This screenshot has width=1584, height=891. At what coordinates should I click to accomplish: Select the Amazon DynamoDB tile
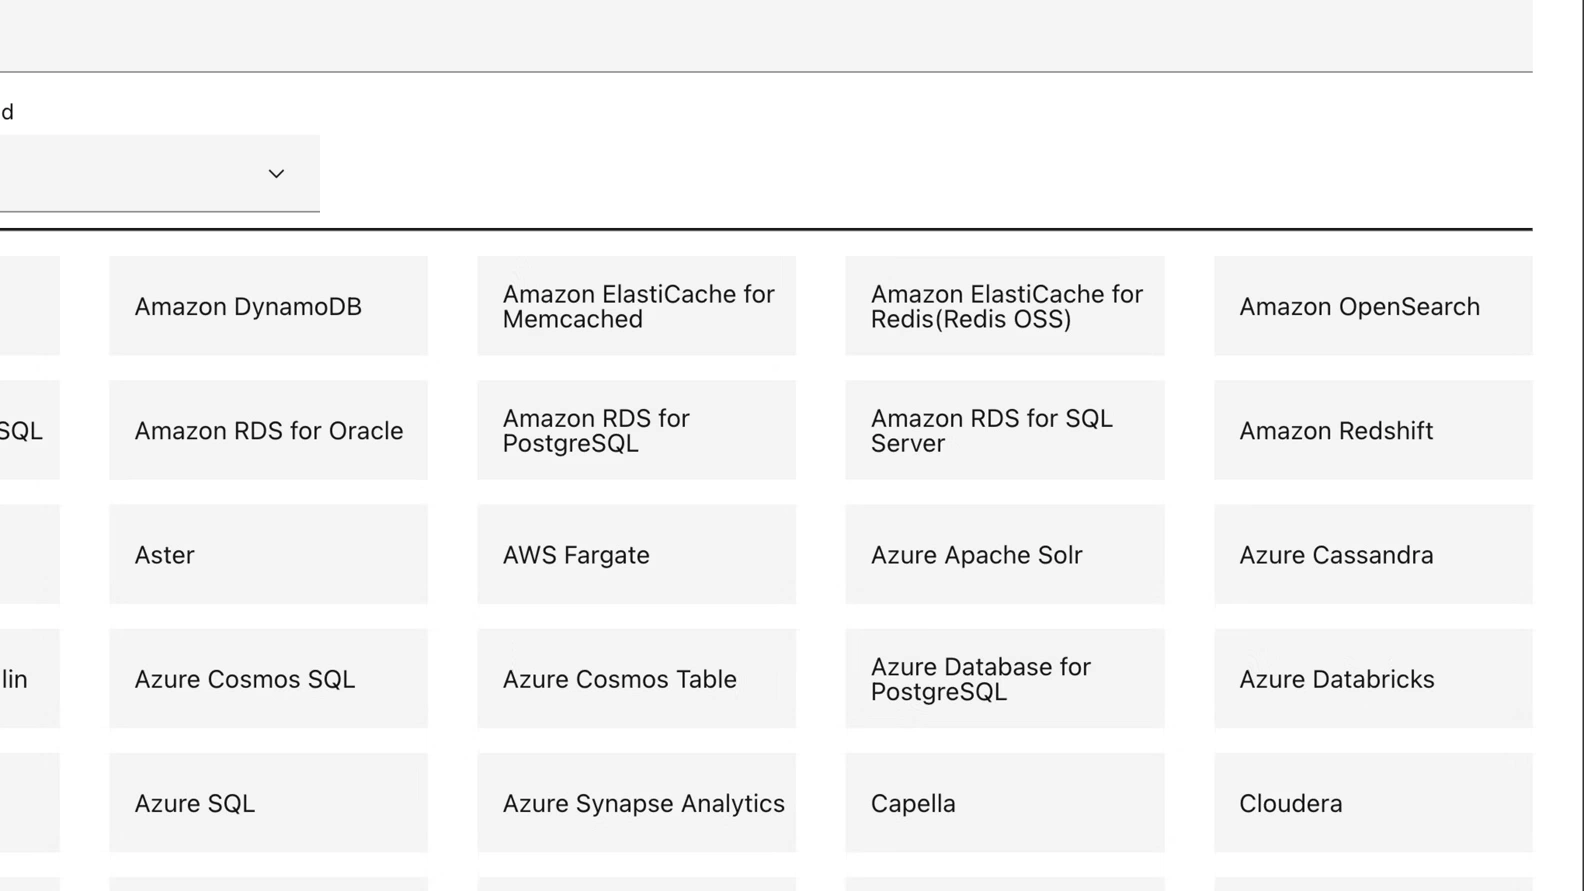(x=268, y=306)
